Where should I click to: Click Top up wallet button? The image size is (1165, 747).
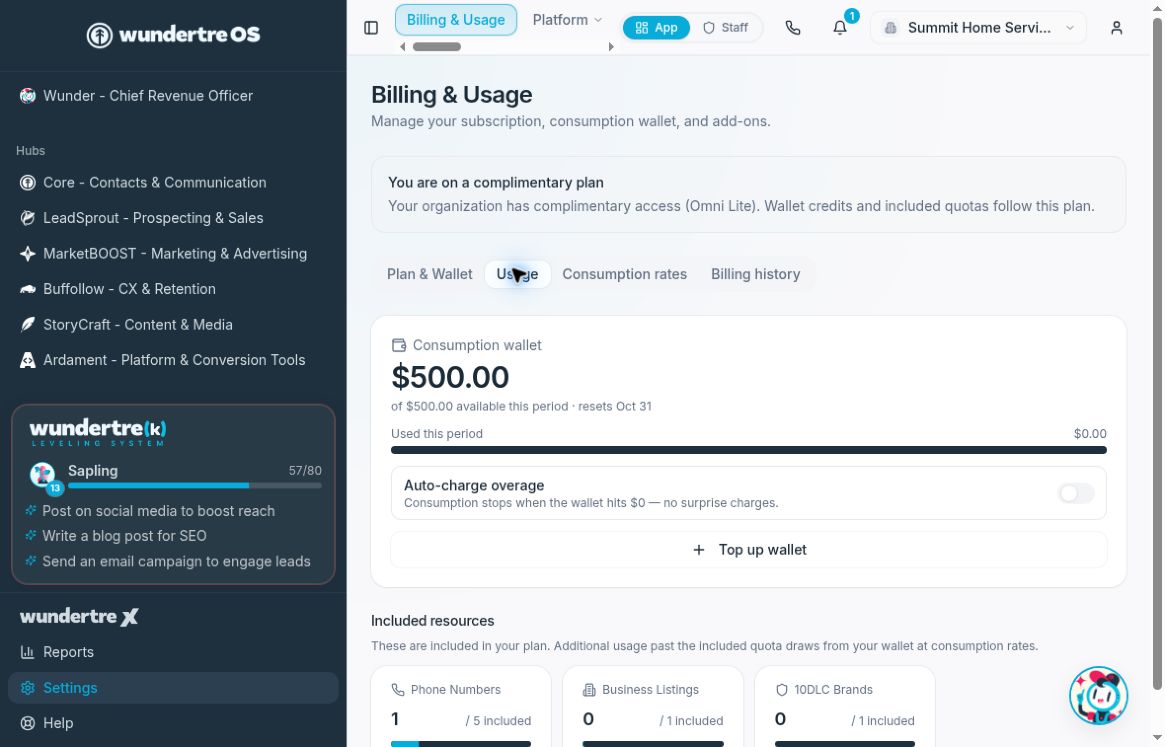pos(748,550)
